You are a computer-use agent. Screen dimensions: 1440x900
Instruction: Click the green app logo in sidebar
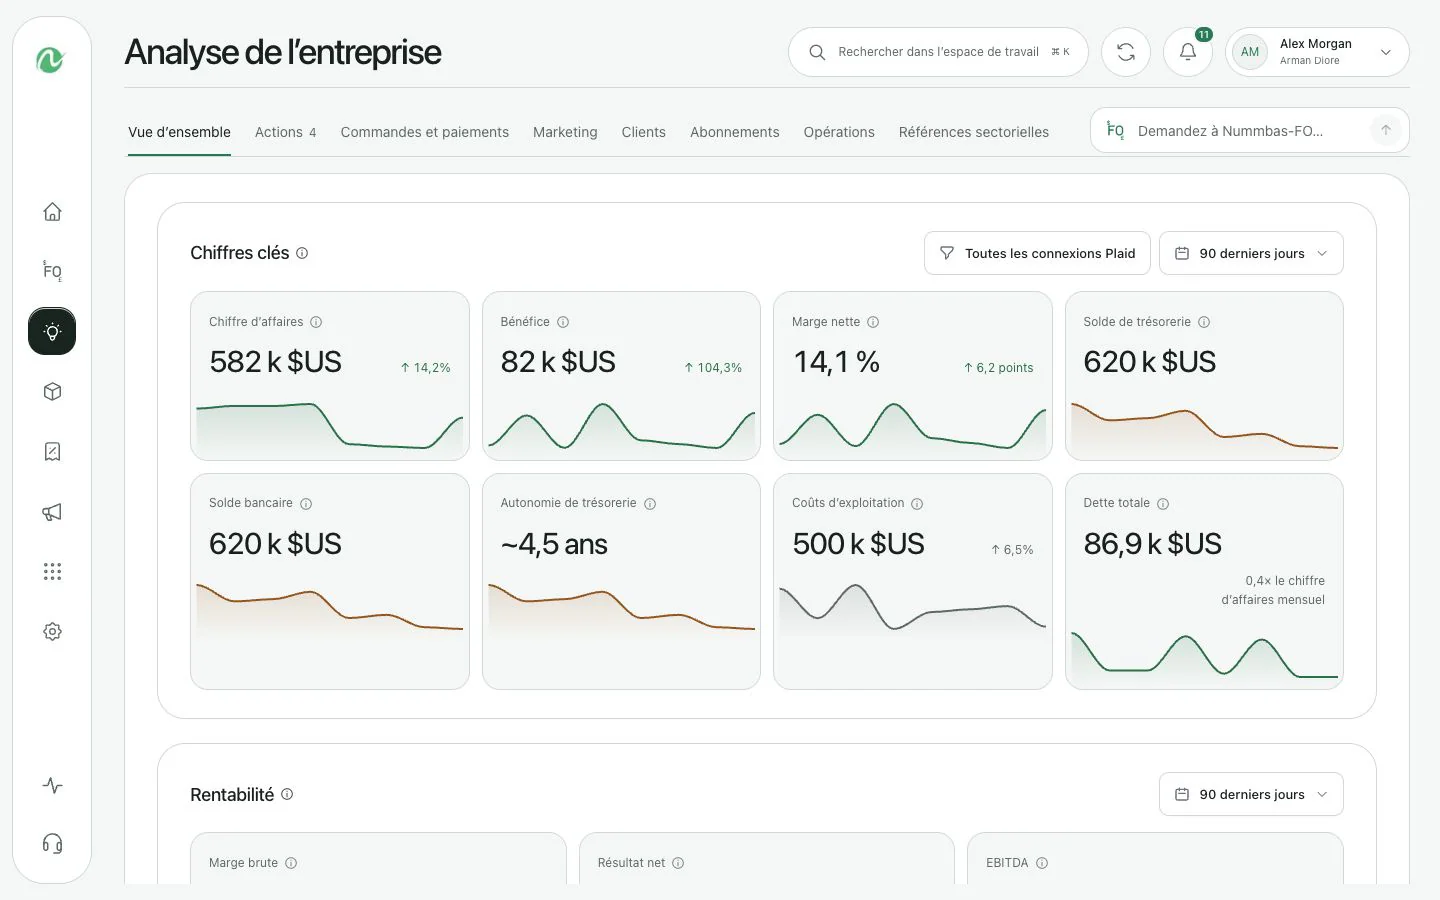[51, 60]
